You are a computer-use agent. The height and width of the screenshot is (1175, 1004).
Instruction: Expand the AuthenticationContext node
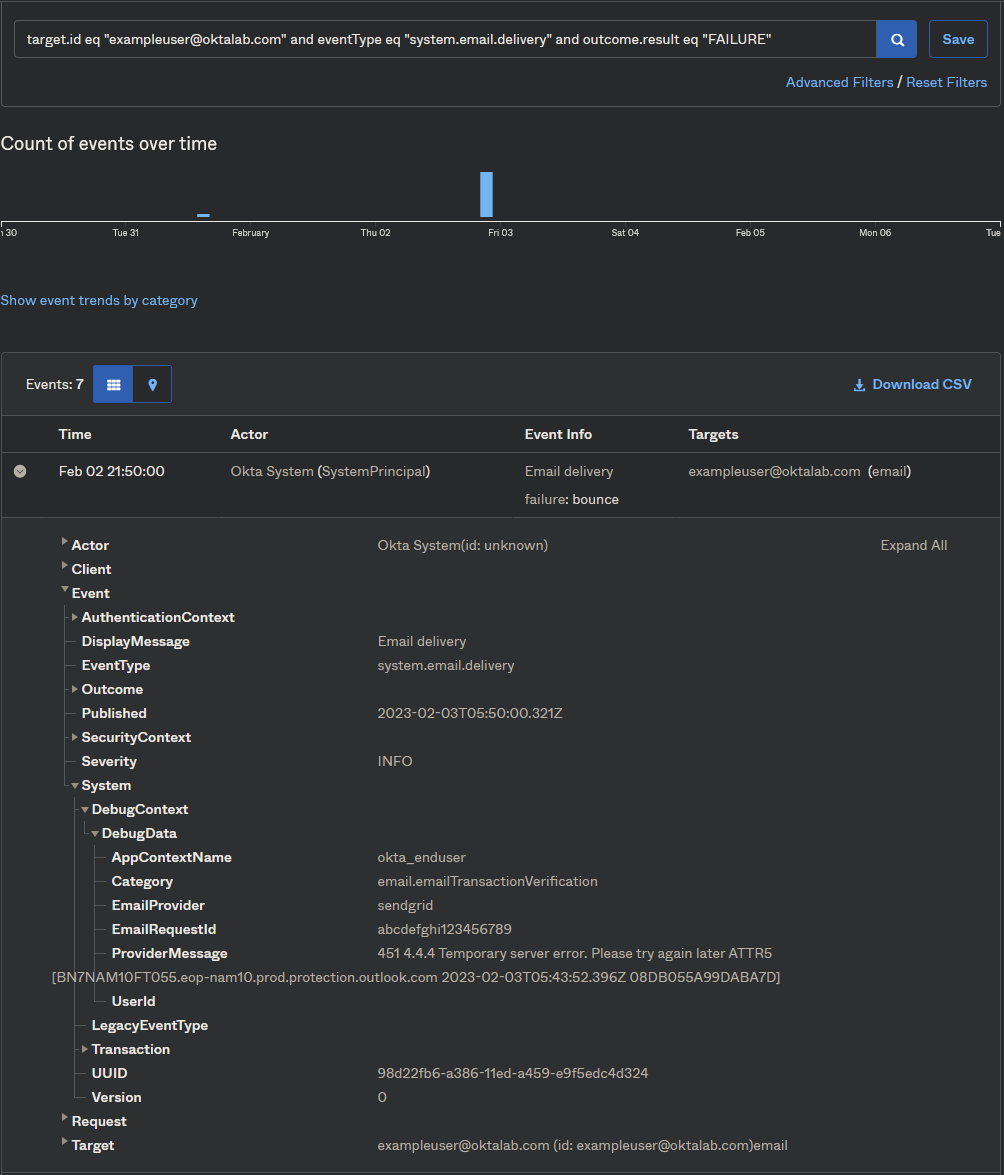pyautogui.click(x=74, y=617)
